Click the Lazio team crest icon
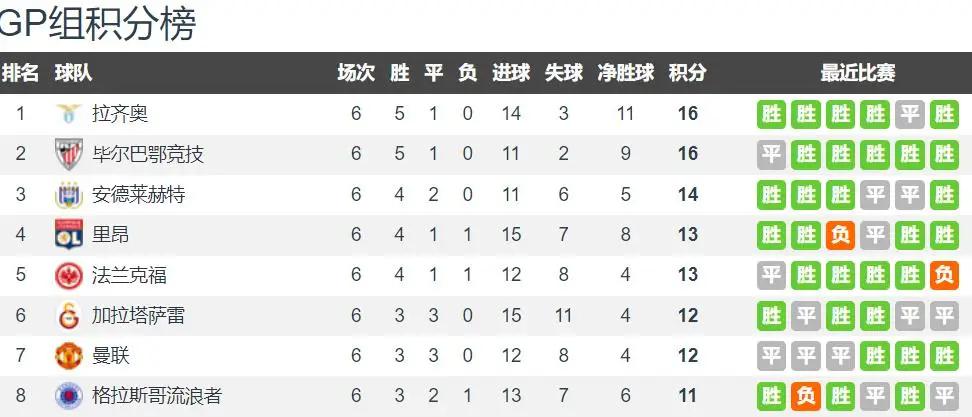 68,114
